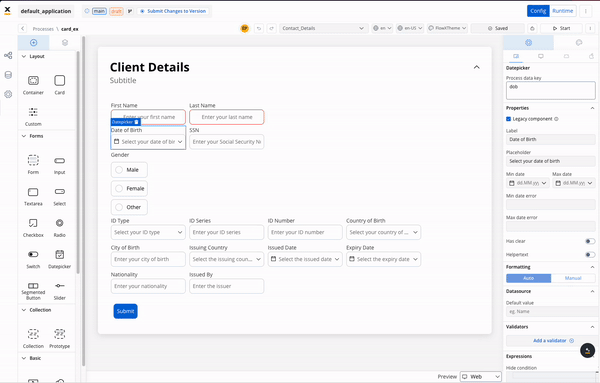
Task: Switch formatting to Auto
Action: pos(528,278)
